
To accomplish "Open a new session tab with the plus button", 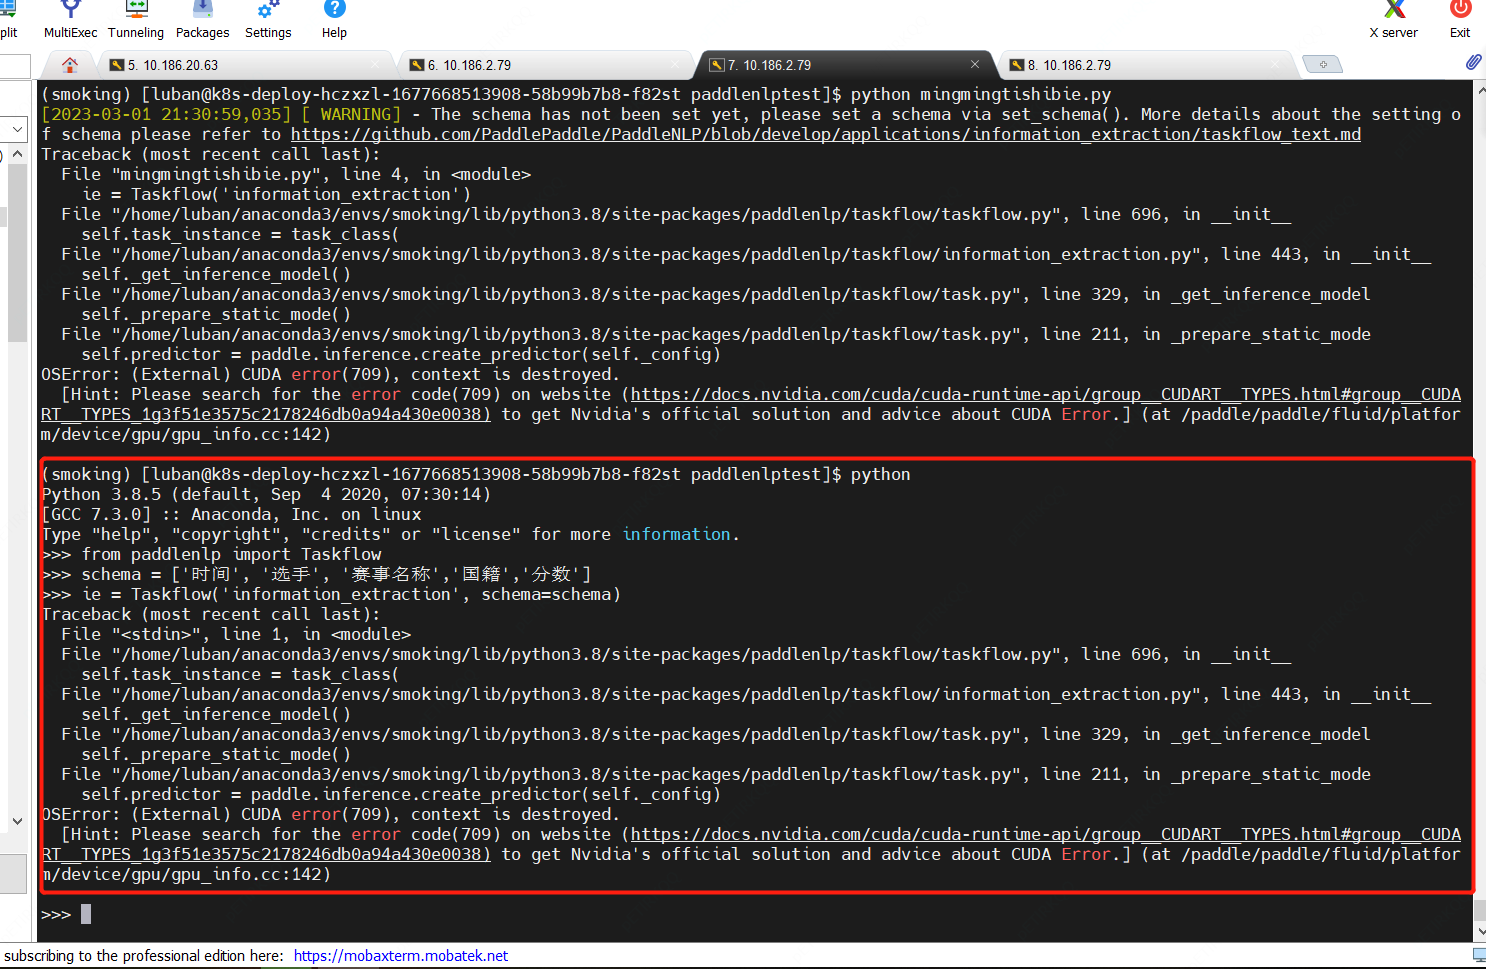I will pos(1323,62).
